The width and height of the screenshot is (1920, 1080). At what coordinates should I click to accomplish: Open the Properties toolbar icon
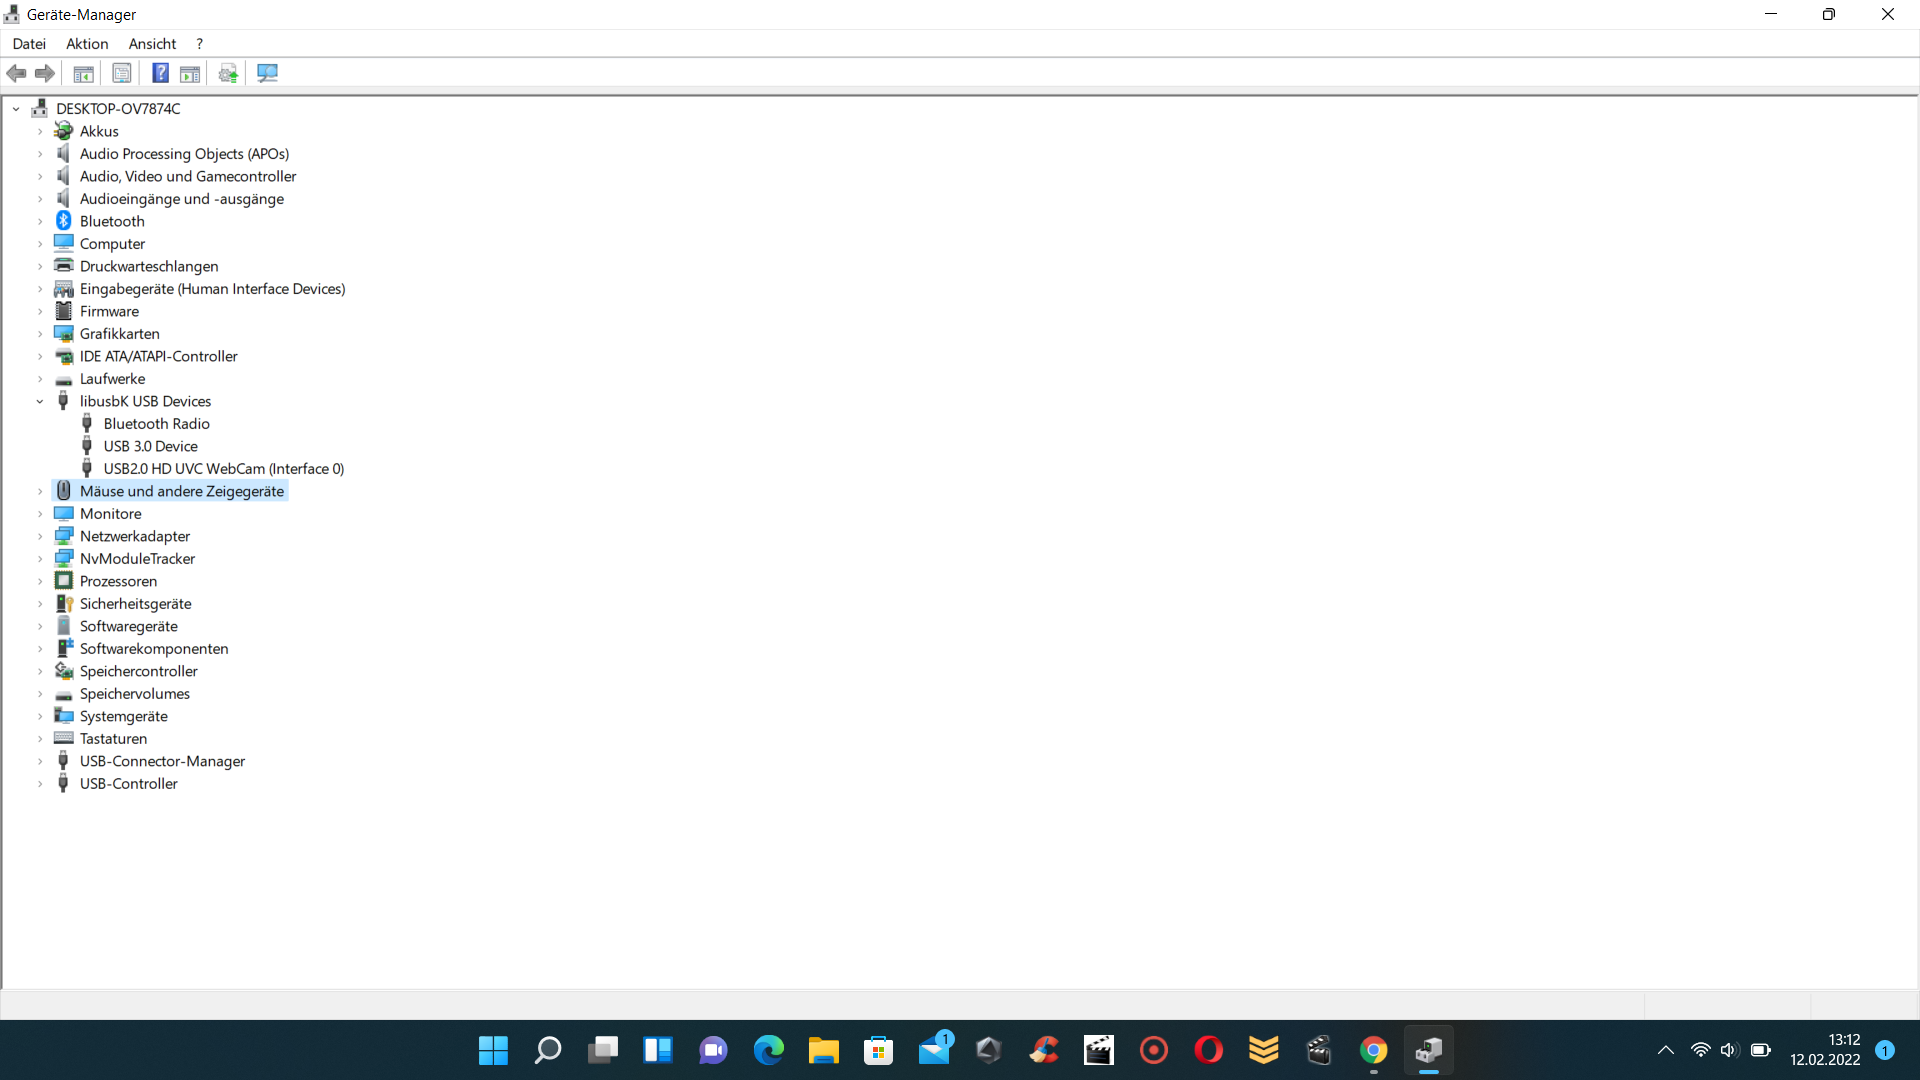click(x=122, y=73)
